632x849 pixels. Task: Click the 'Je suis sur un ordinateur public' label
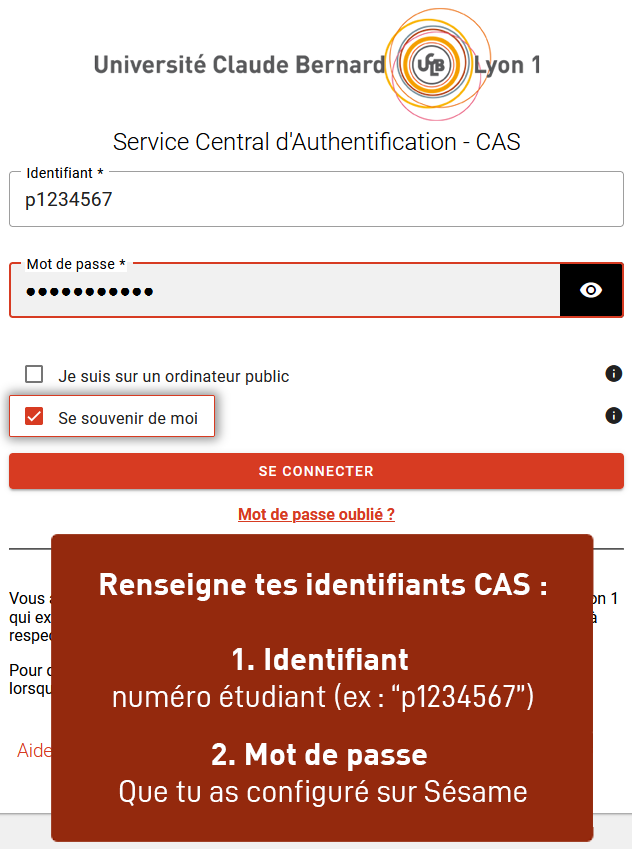coord(173,376)
